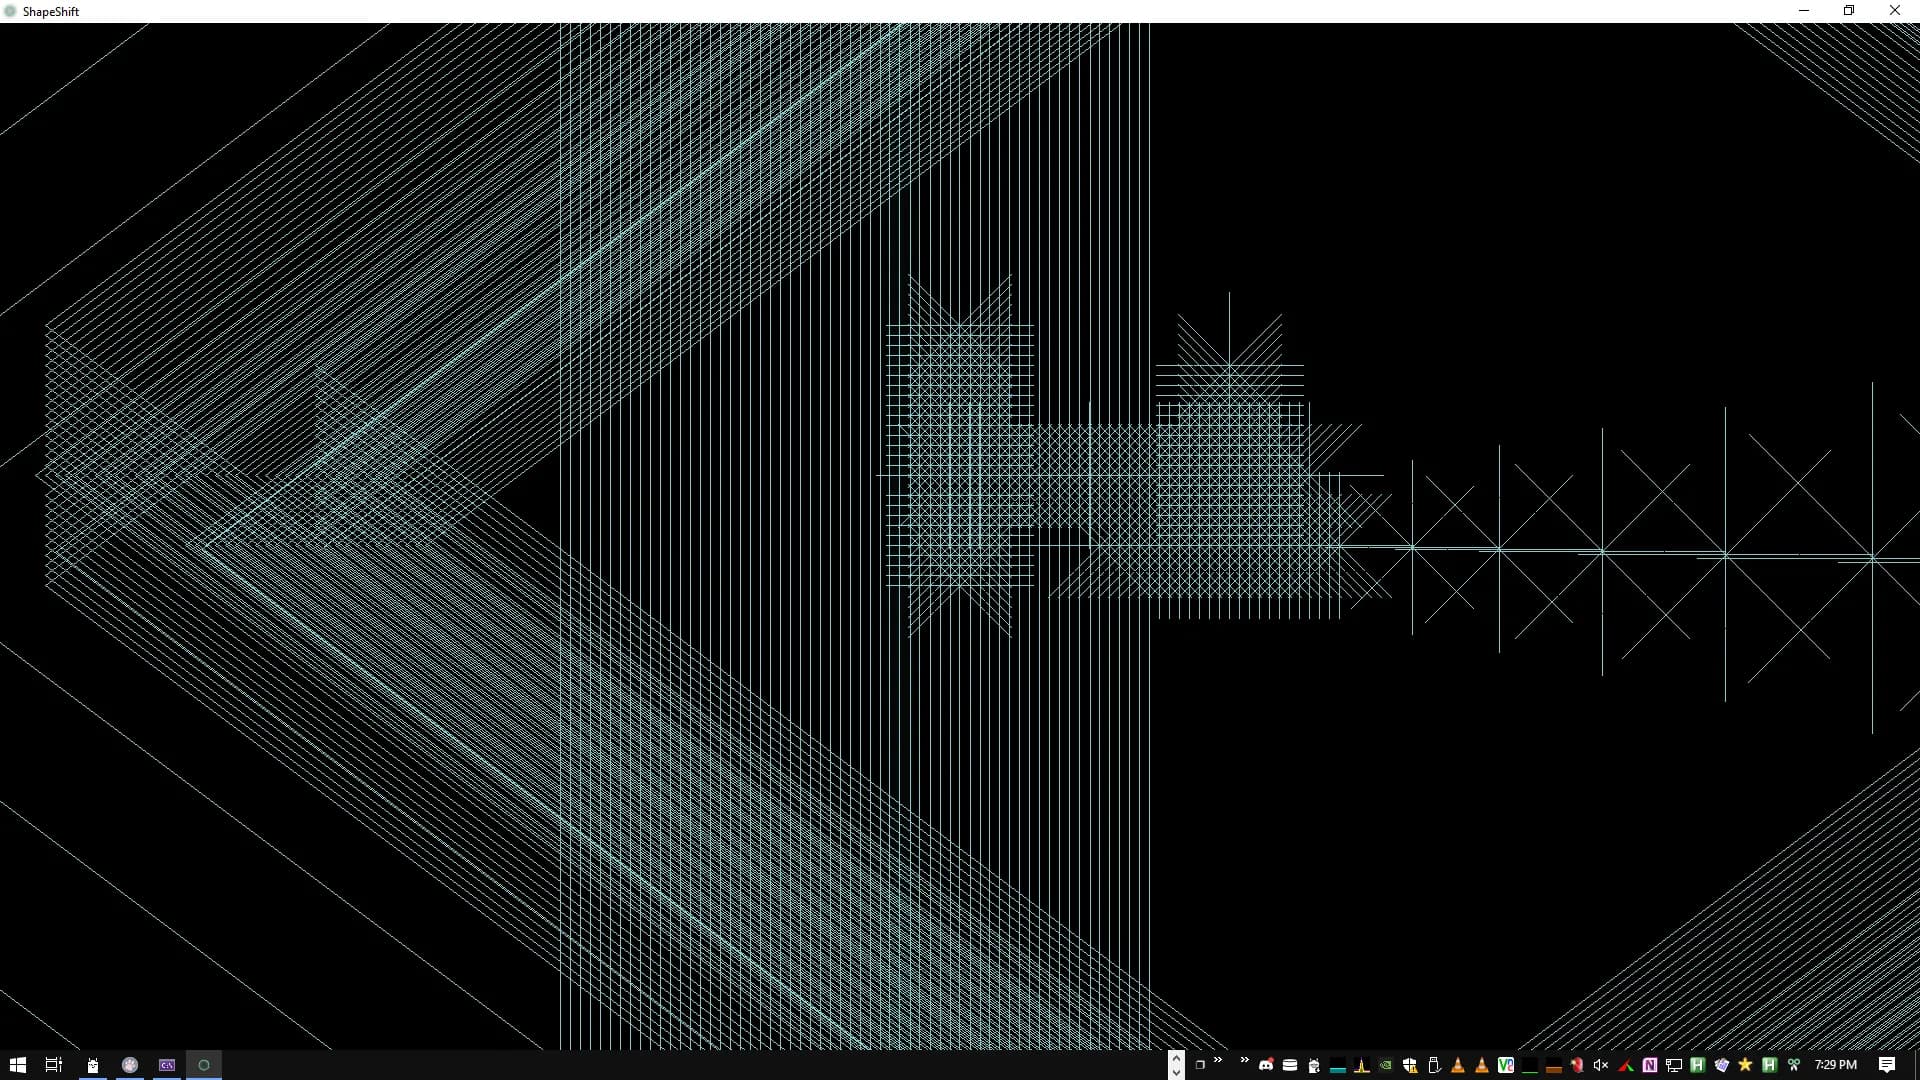Toggle the muted volume speaker icon
Viewport: 1920px width, 1080px height.
(x=1600, y=1065)
